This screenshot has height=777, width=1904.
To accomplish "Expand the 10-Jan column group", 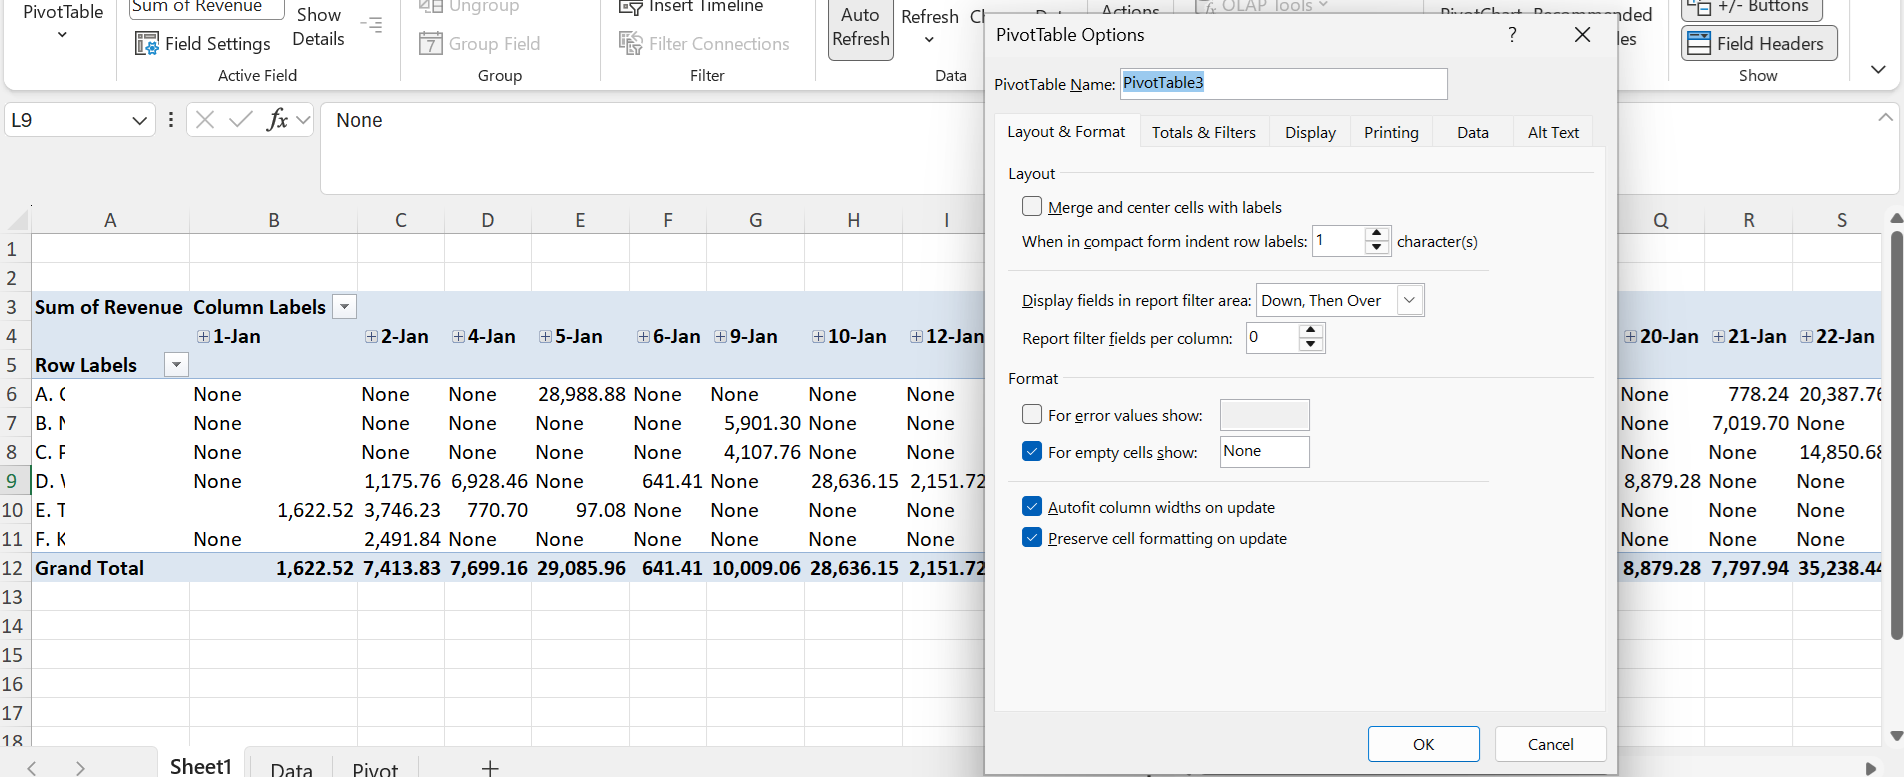I will (818, 337).
